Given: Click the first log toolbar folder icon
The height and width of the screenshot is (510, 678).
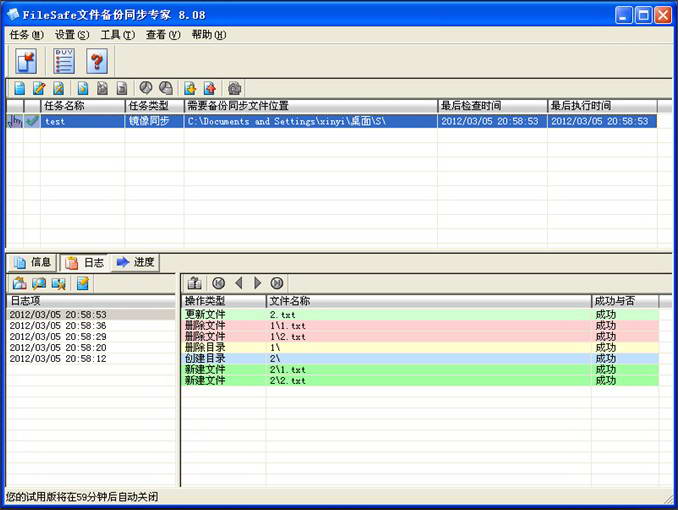Looking at the screenshot, I should [x=19, y=283].
